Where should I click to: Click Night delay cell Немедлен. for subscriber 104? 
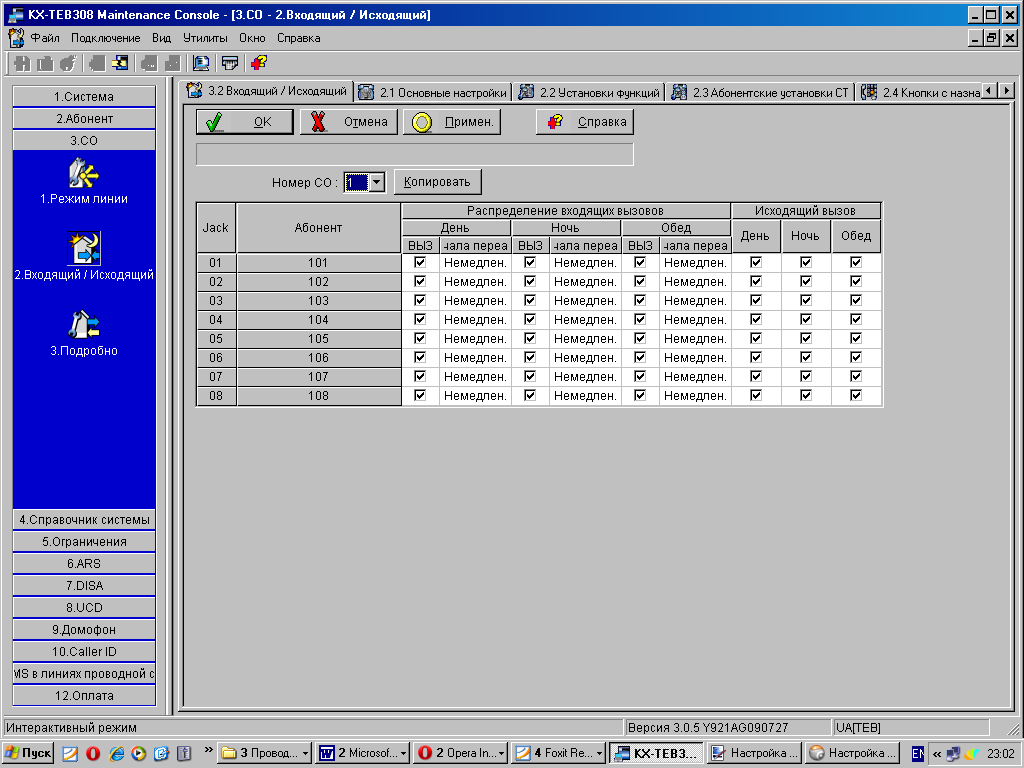coord(585,319)
